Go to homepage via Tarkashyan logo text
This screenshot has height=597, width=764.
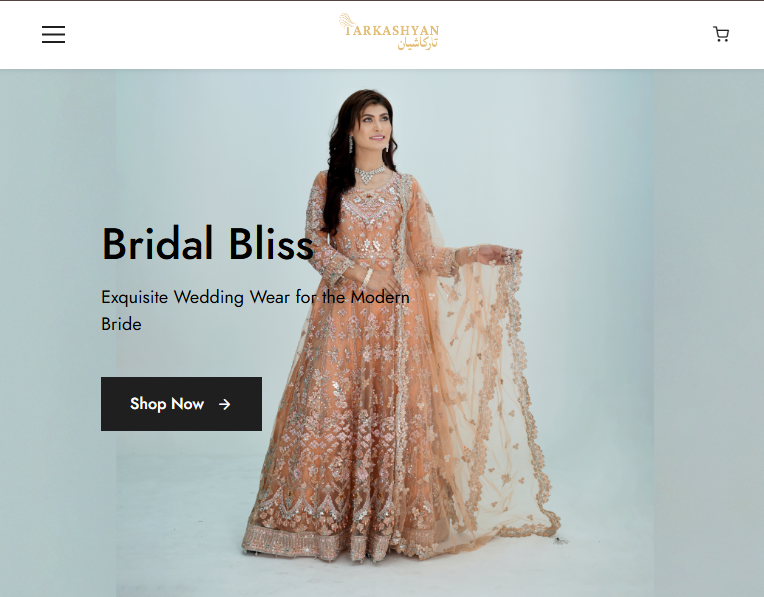[392, 31]
